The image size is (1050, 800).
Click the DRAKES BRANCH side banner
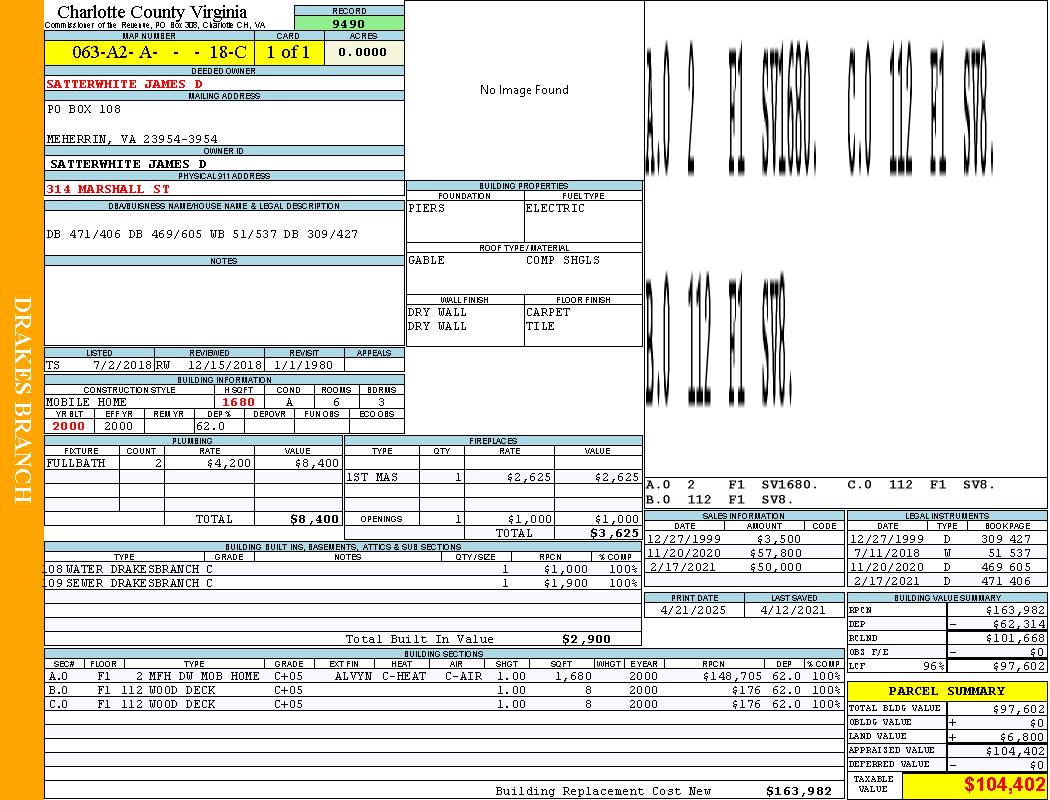(x=22, y=400)
